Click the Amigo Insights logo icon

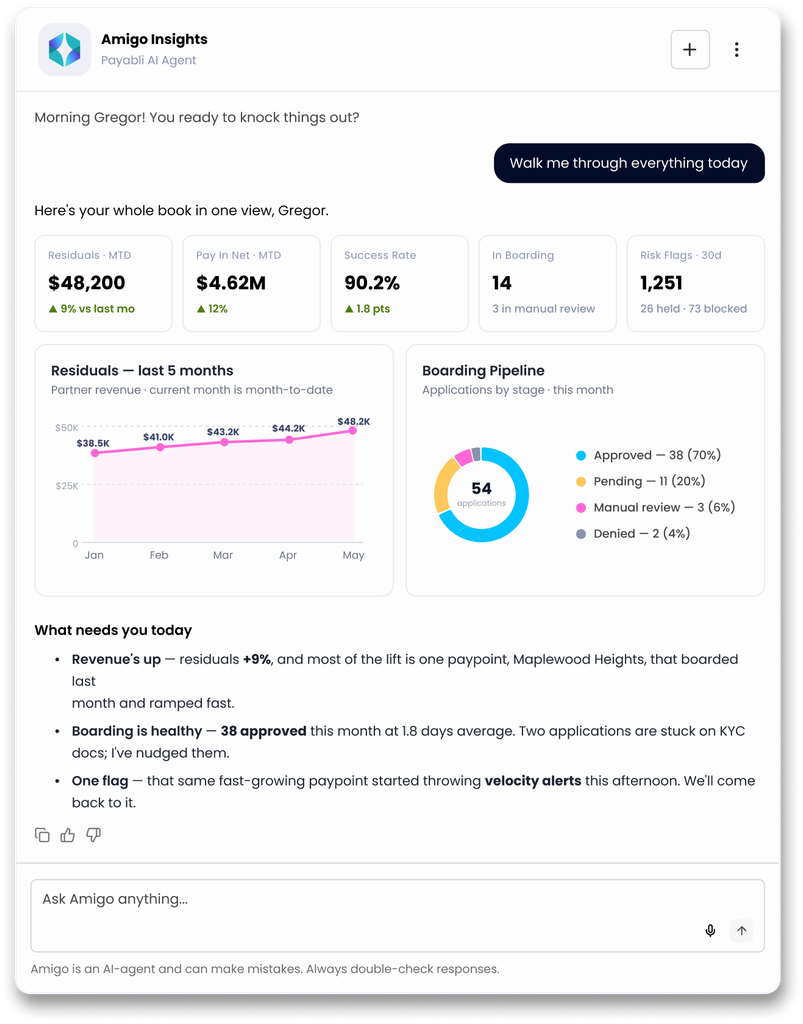[65, 50]
